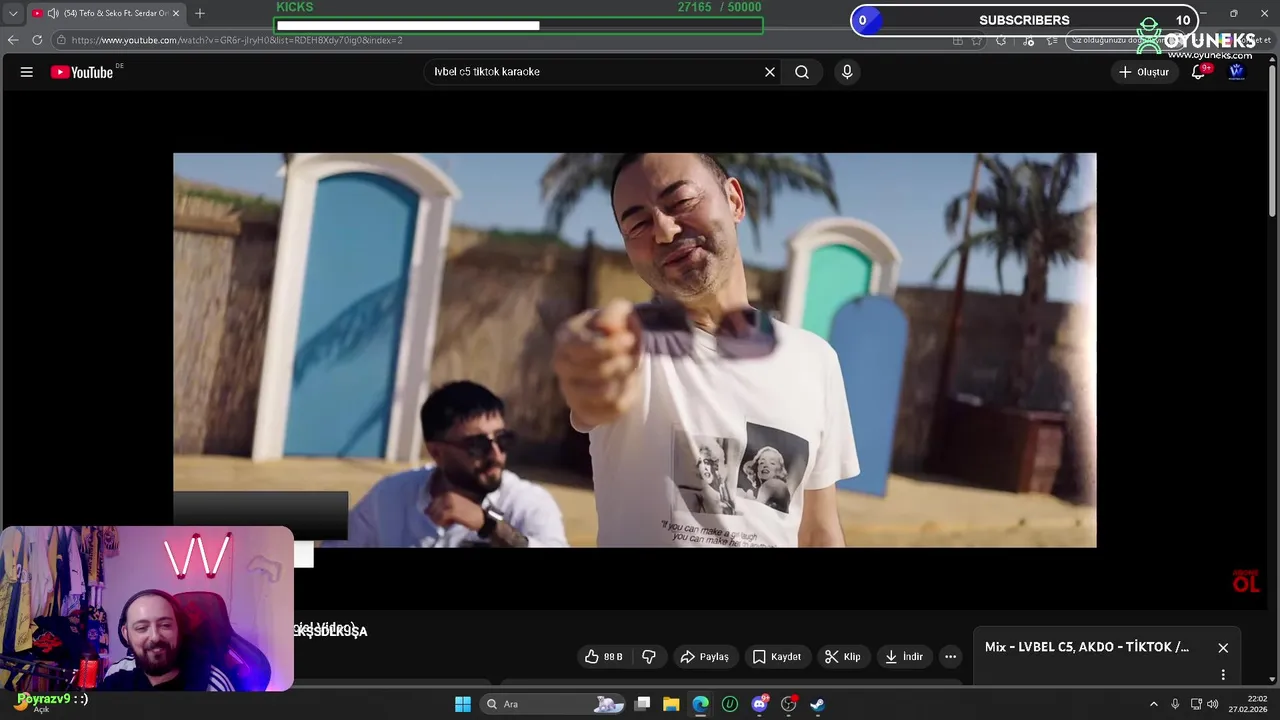Image resolution: width=1280 pixels, height=720 pixels.
Task: Click the system tray microphone icon
Action: pos(1175,704)
